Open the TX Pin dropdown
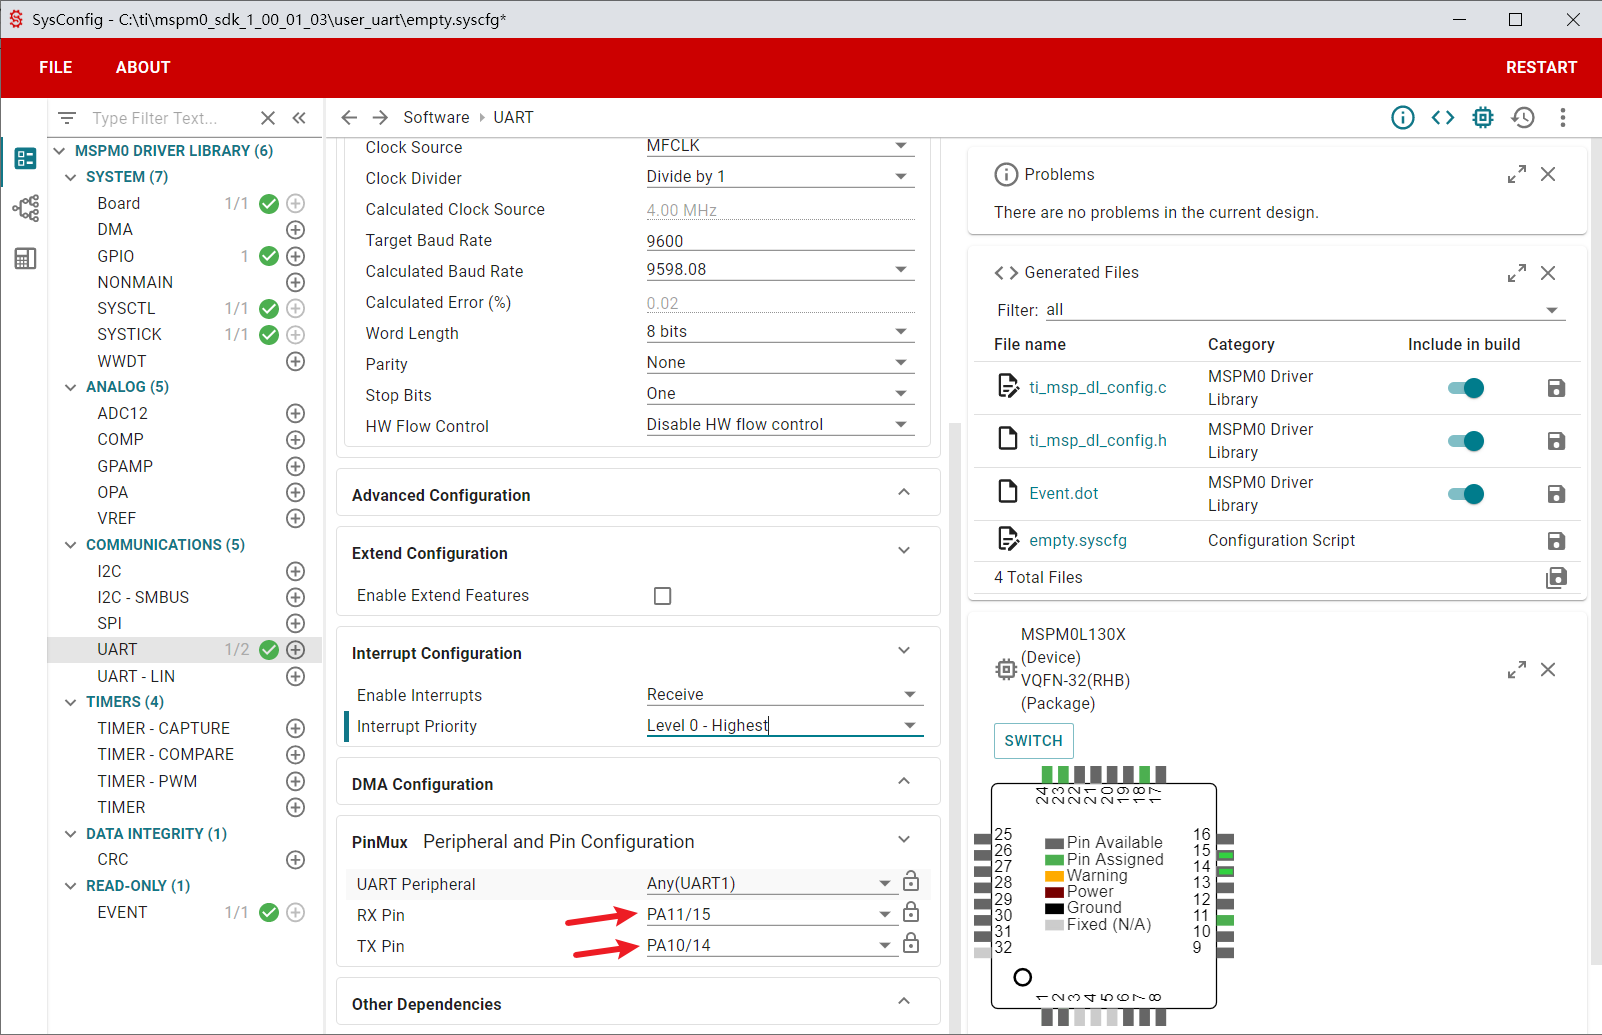Viewport: 1602px width, 1035px height. pos(771,946)
